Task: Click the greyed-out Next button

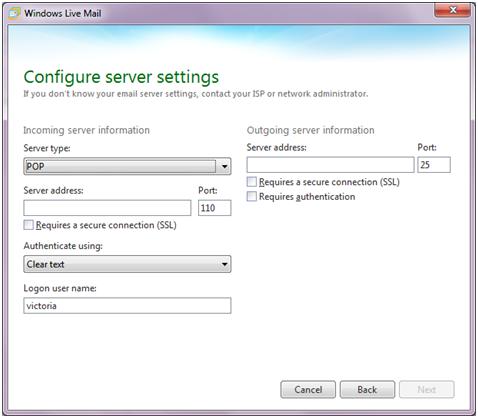Action: pyautogui.click(x=427, y=389)
